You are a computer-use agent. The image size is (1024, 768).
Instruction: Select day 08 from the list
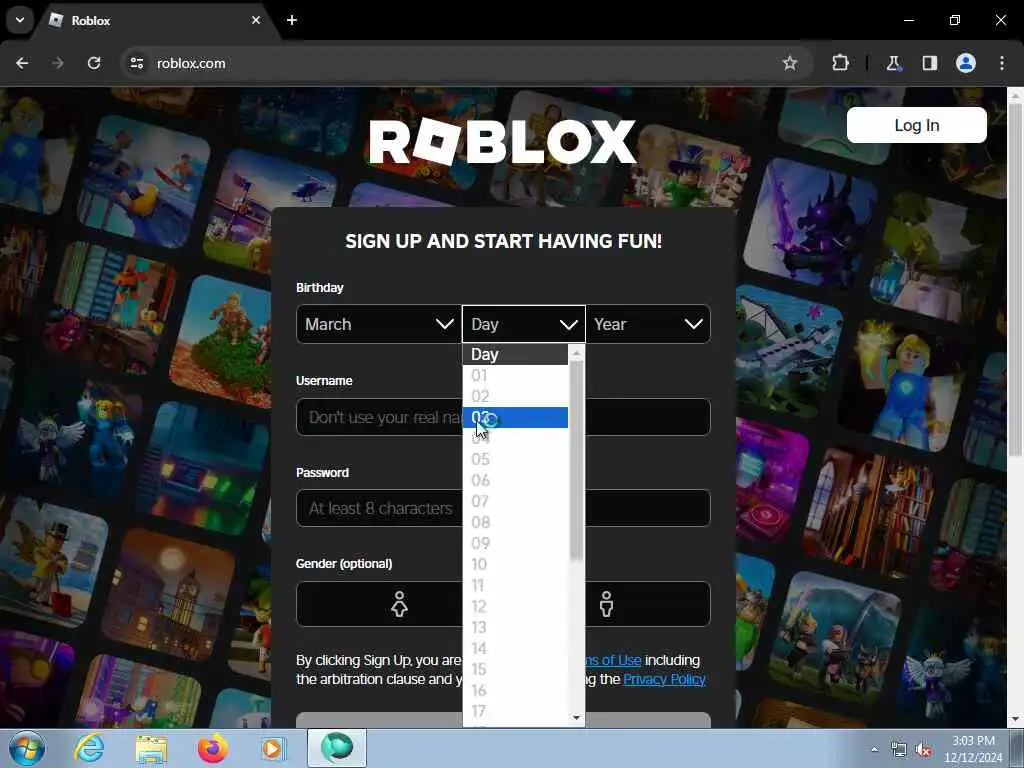coord(515,522)
